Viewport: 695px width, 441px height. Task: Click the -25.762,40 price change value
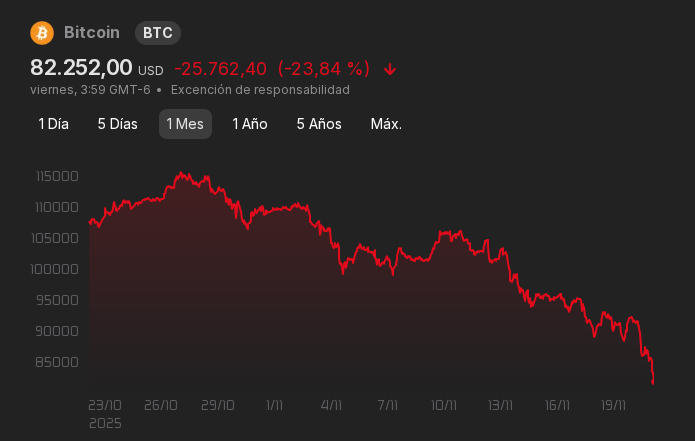(220, 69)
